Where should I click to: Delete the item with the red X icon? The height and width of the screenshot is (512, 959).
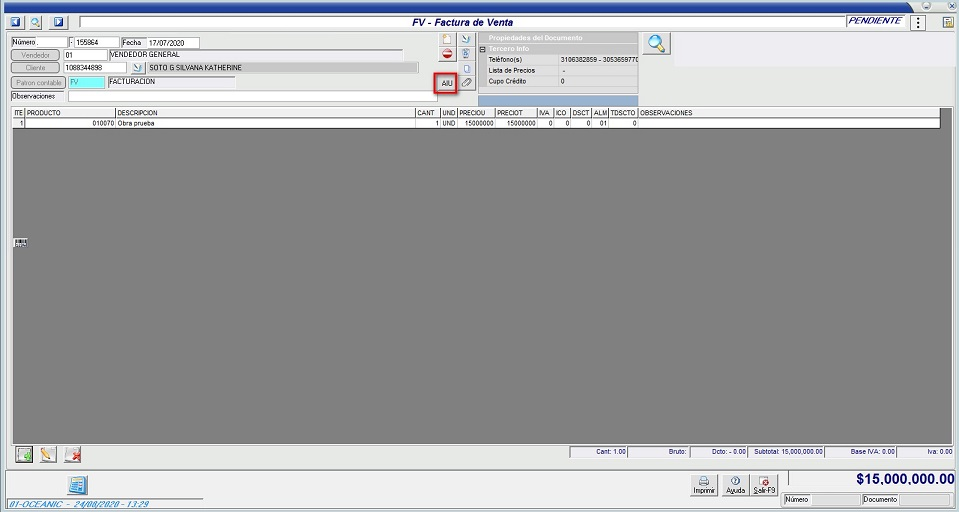(x=72, y=454)
